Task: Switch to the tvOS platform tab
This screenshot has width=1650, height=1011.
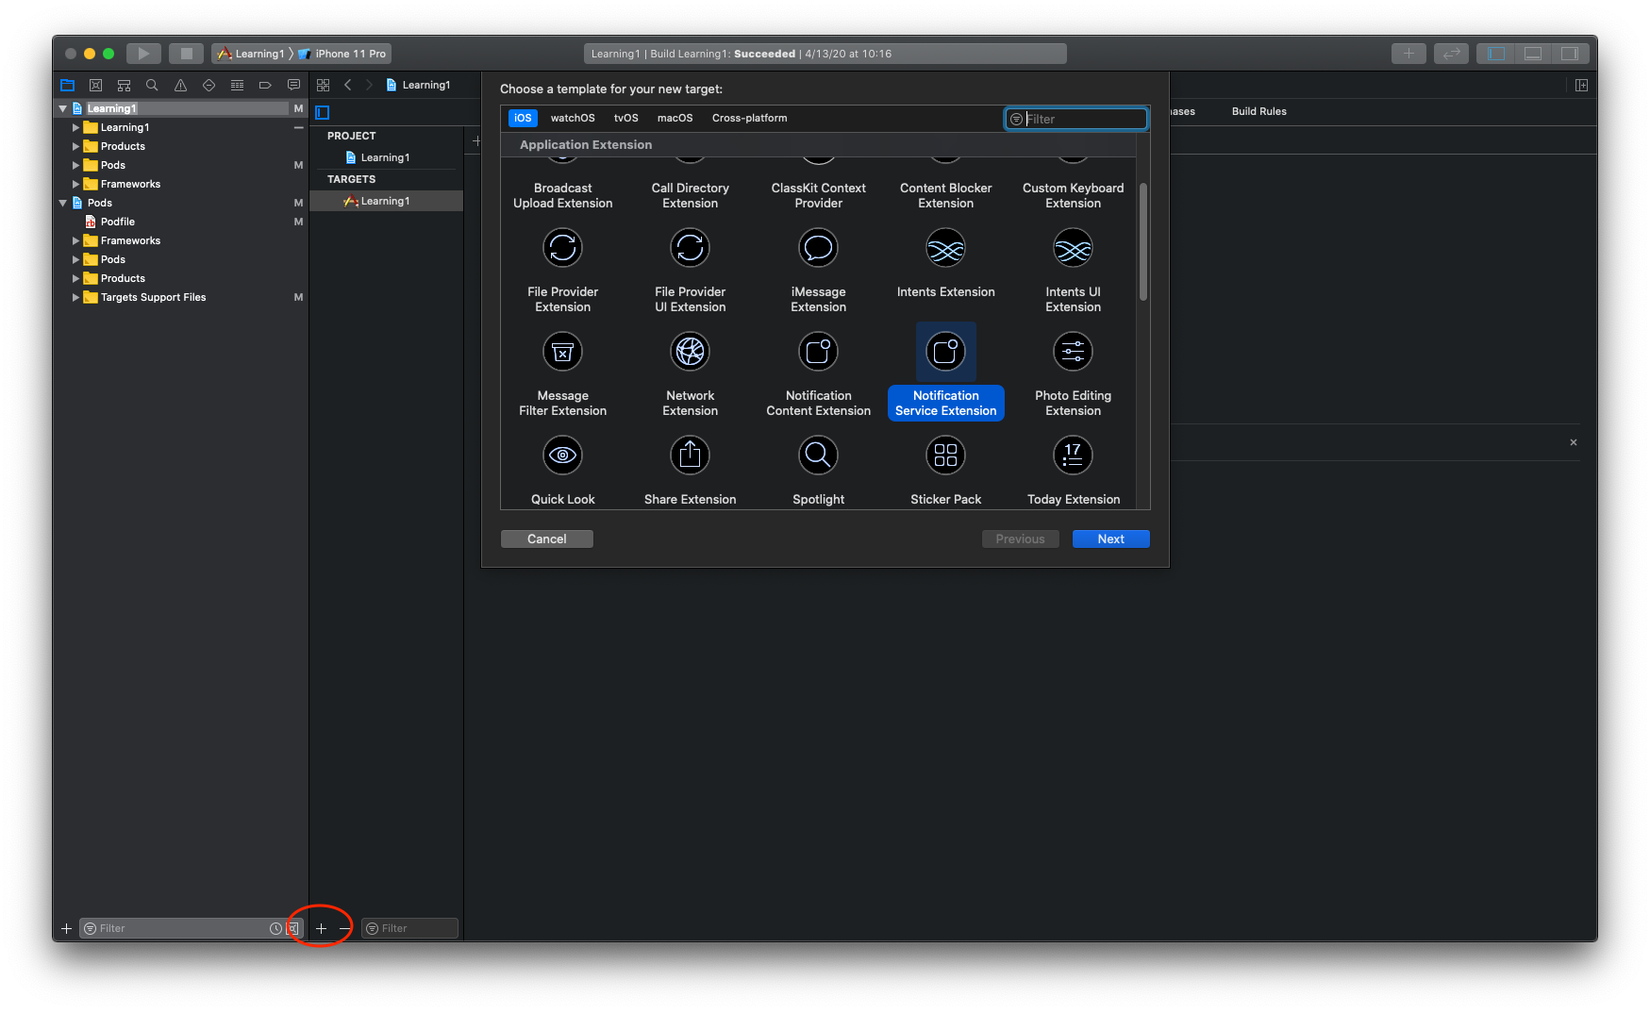Action: pyautogui.click(x=626, y=118)
